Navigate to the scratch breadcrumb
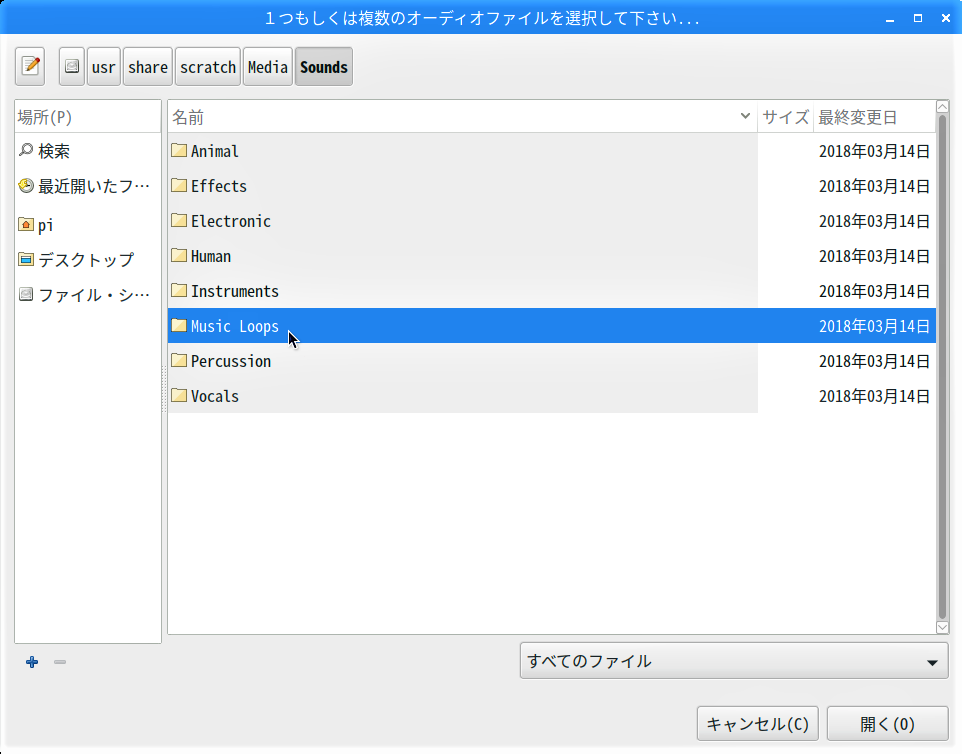Image resolution: width=962 pixels, height=754 pixels. pos(207,66)
